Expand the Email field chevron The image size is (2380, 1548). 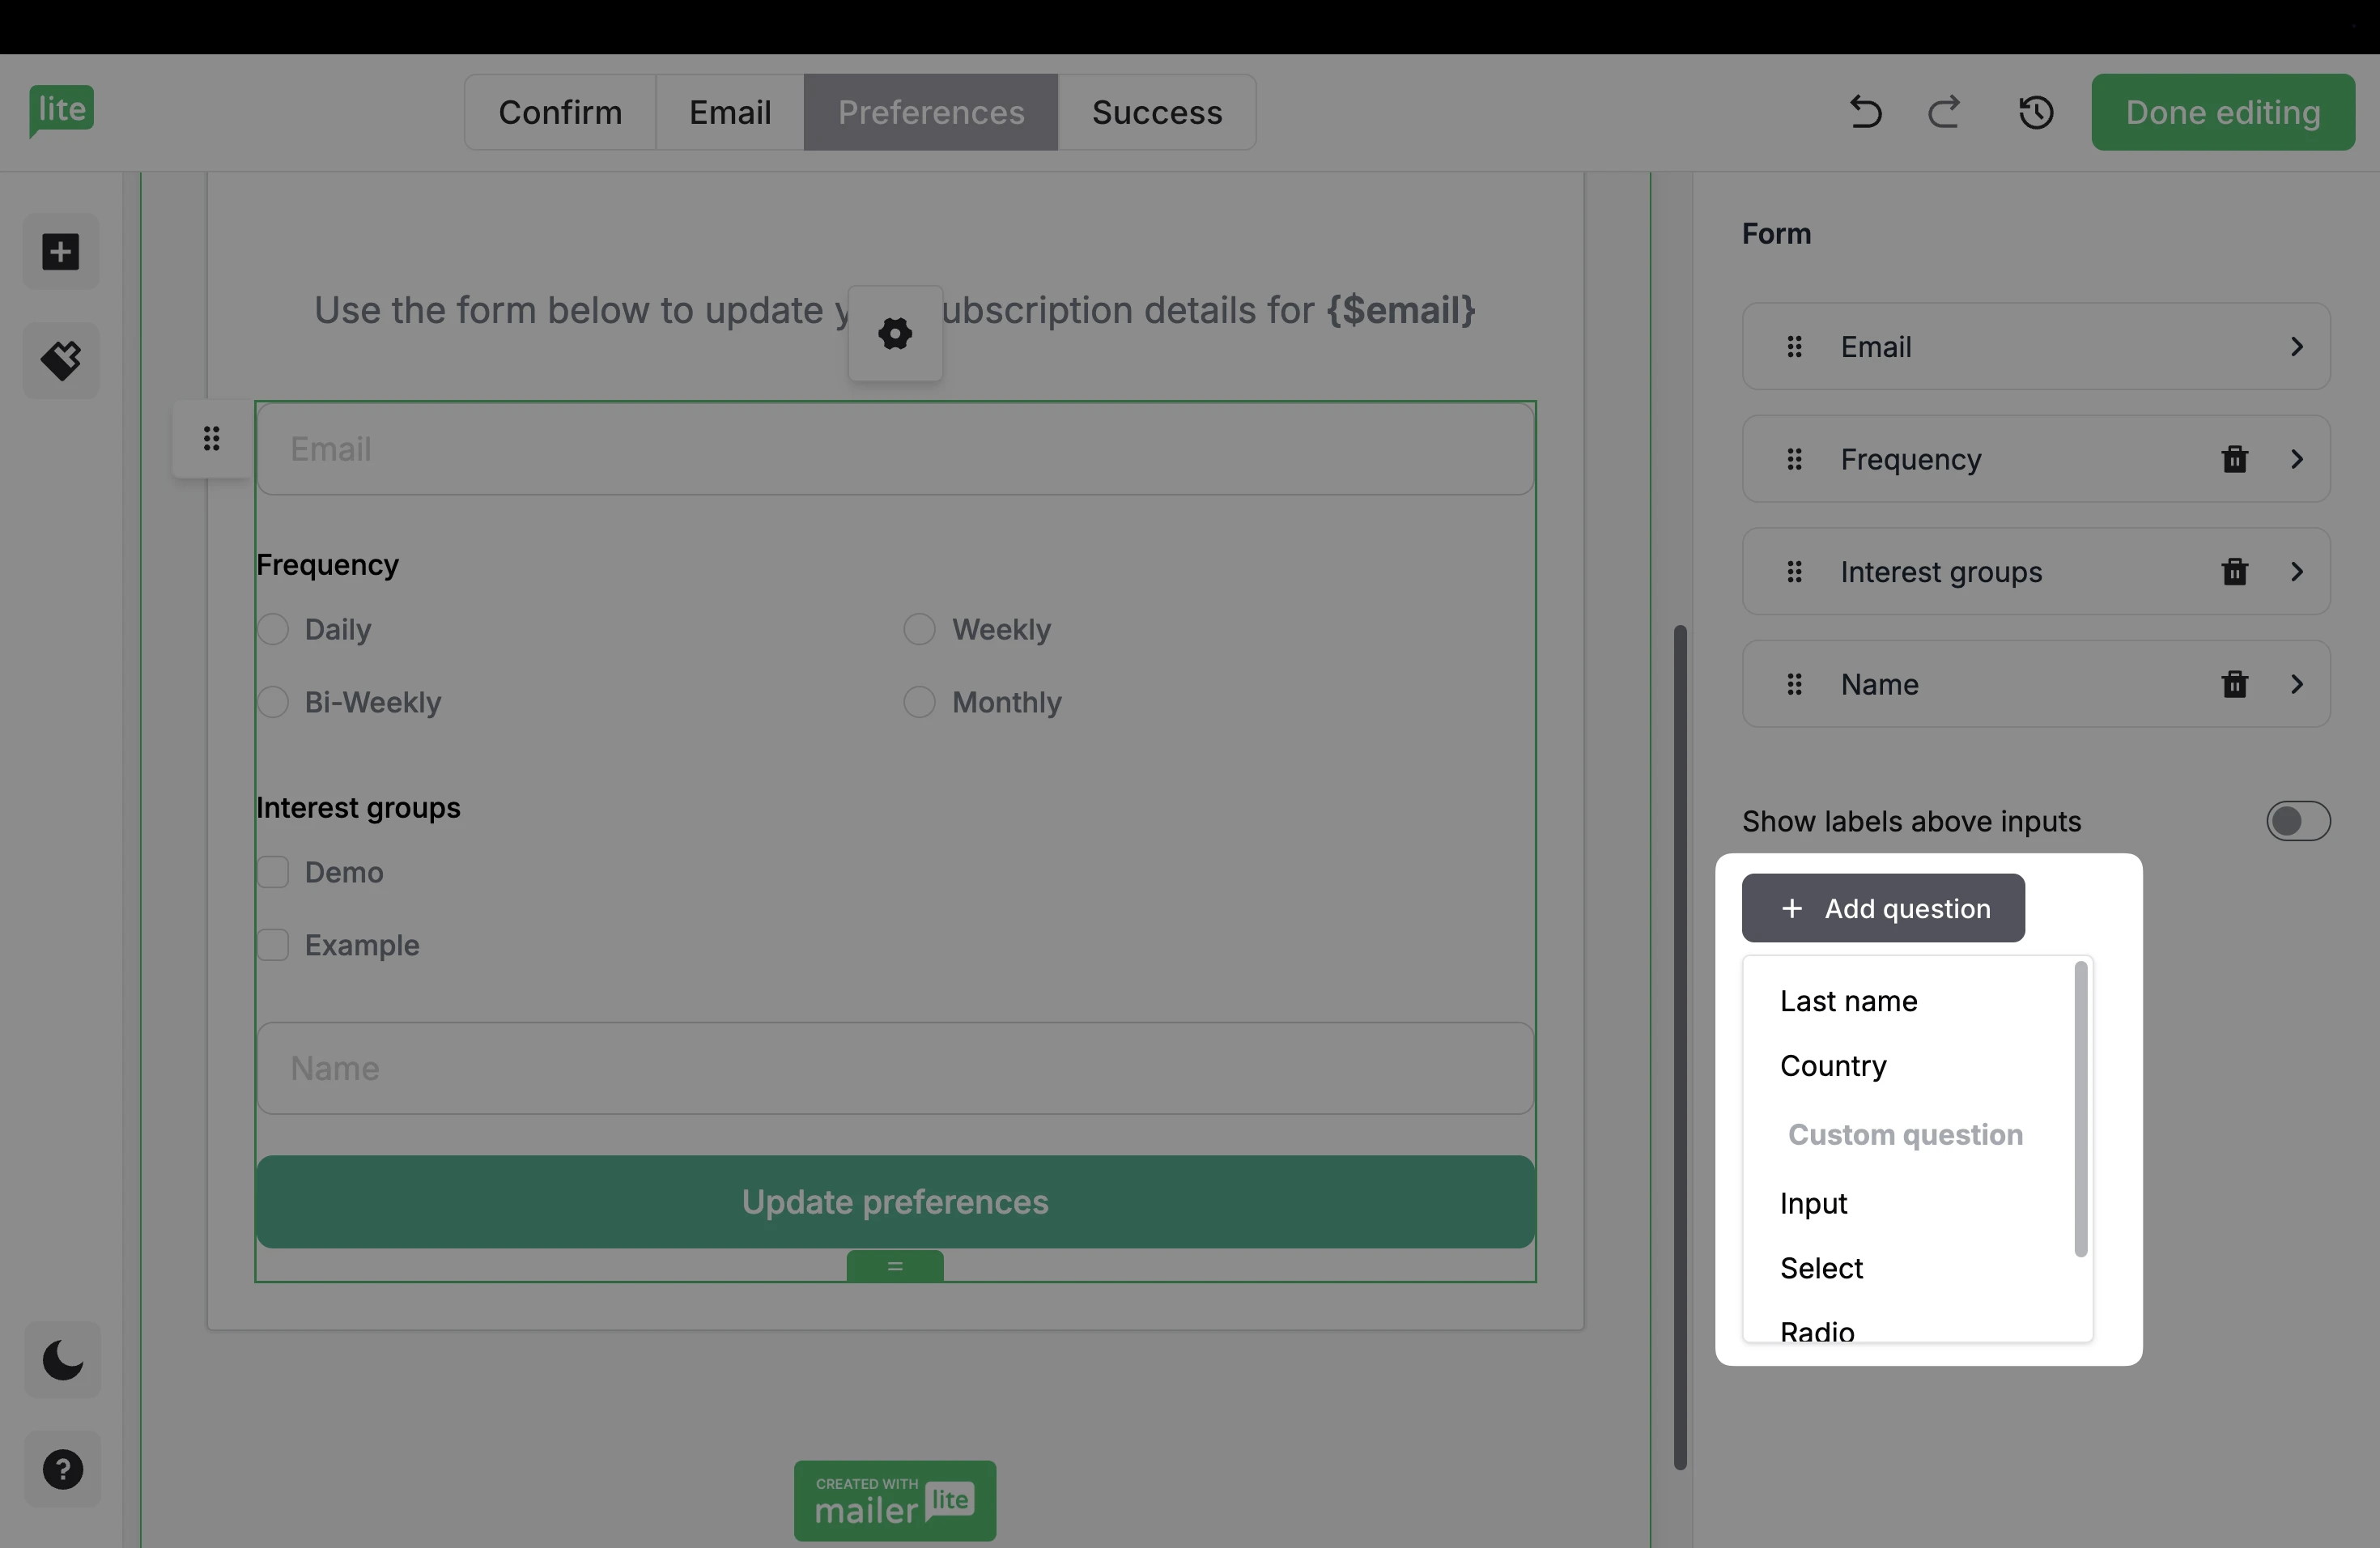click(2297, 347)
